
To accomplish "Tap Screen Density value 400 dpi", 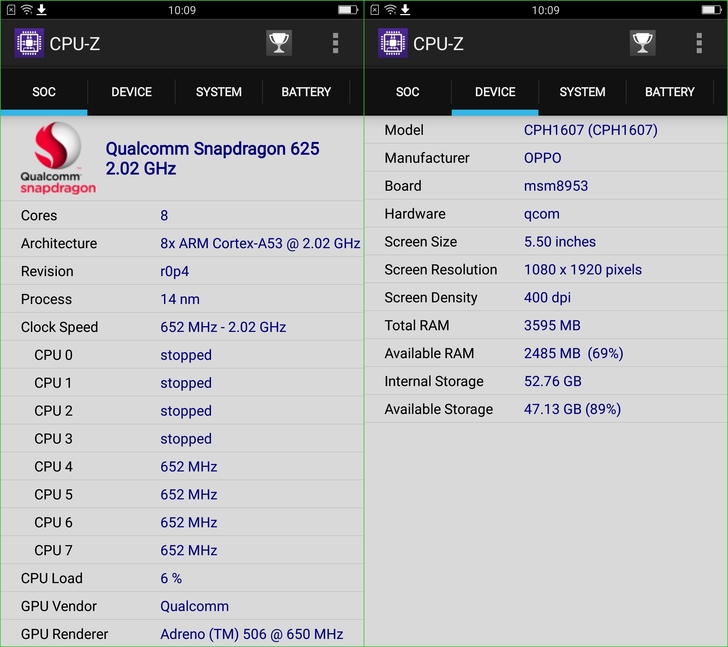I will (547, 298).
